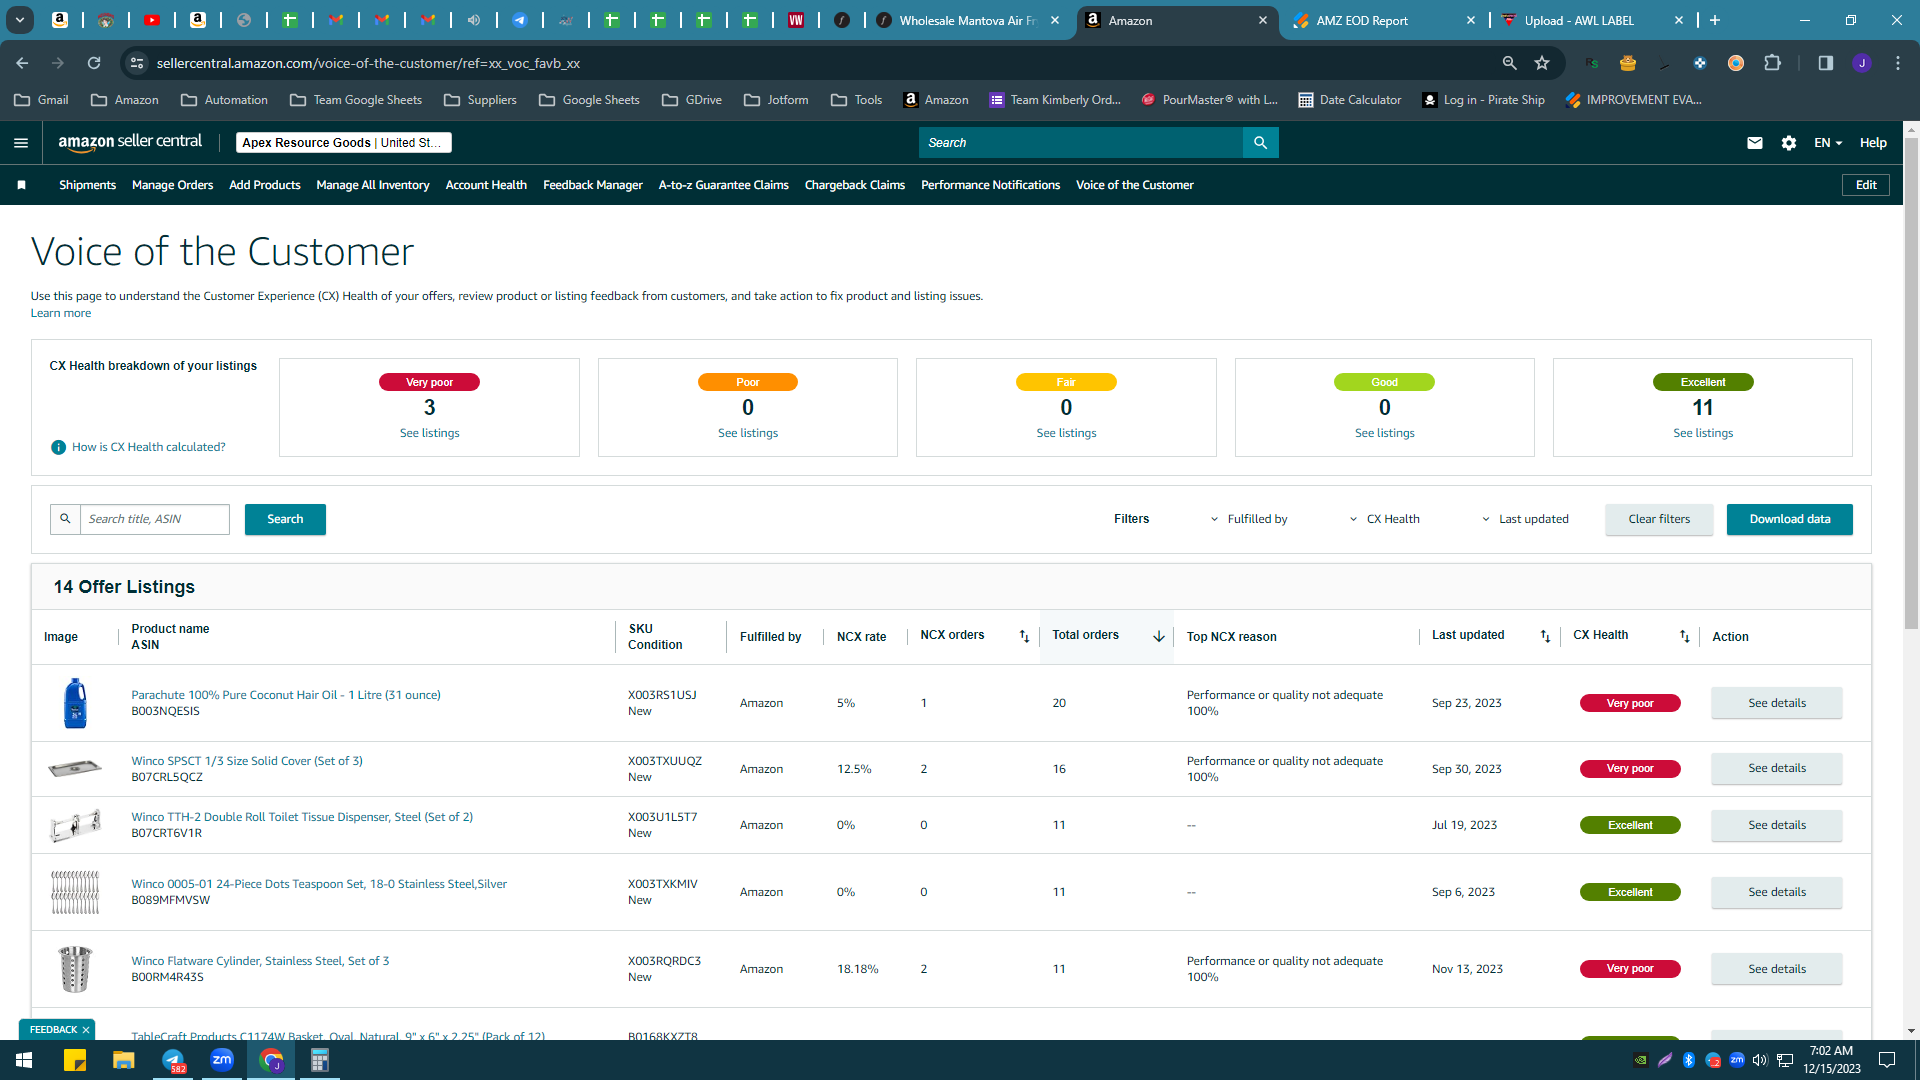This screenshot has height=1080, width=1920.
Task: Expand the Chrome tab search dropdown
Action: pos(19,20)
